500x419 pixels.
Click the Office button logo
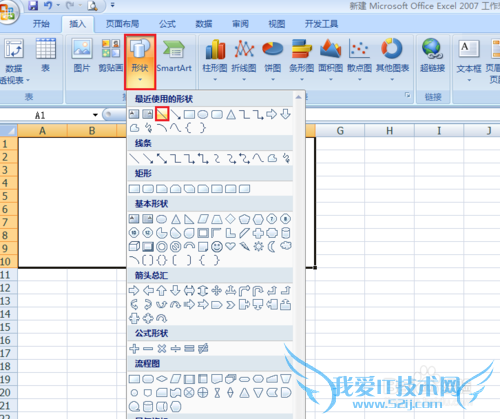[x=7, y=13]
